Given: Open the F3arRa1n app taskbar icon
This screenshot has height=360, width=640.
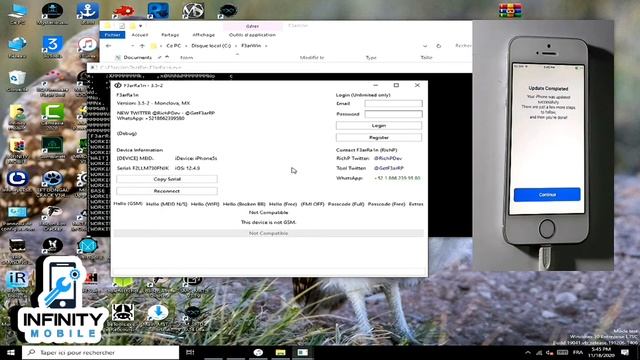Looking at the screenshot, I should coord(302,352).
